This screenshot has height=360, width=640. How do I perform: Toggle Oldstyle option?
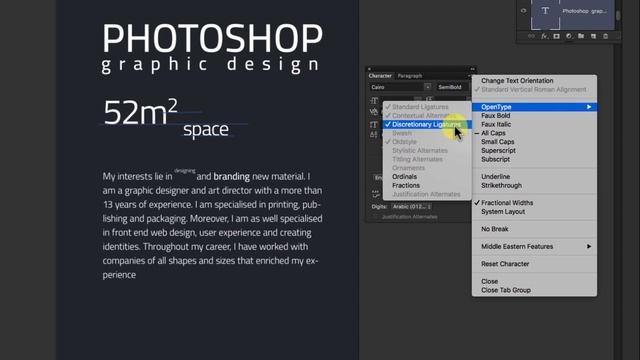pos(427,142)
